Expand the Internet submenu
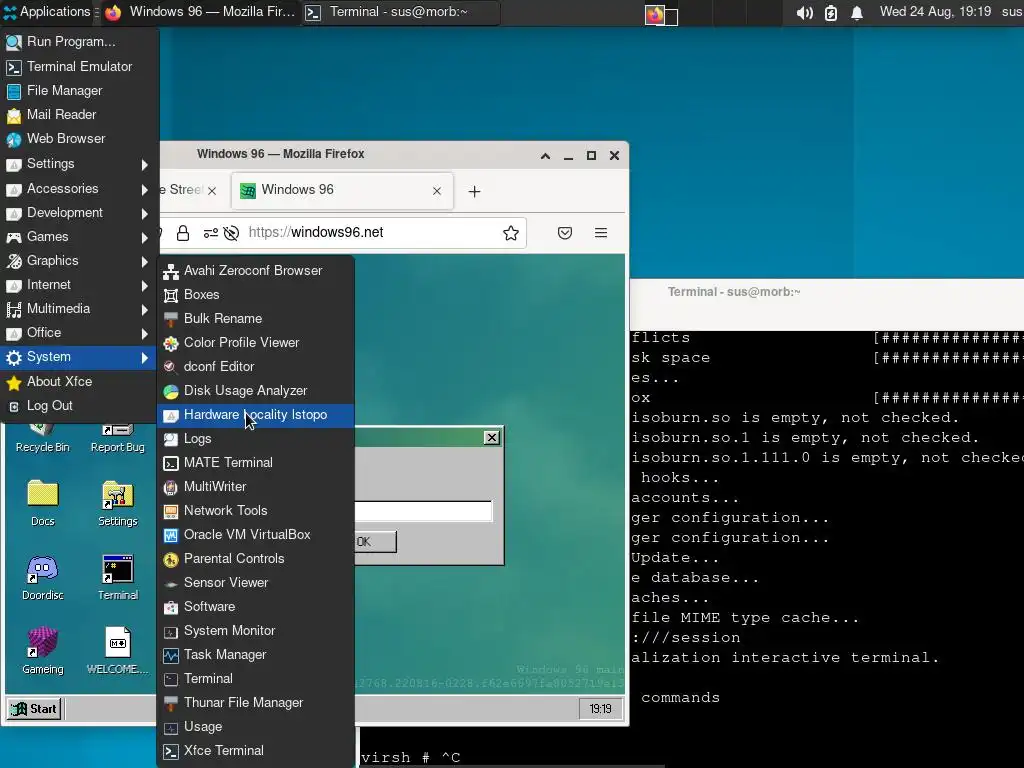Viewport: 1024px width, 768px height. coord(78,285)
